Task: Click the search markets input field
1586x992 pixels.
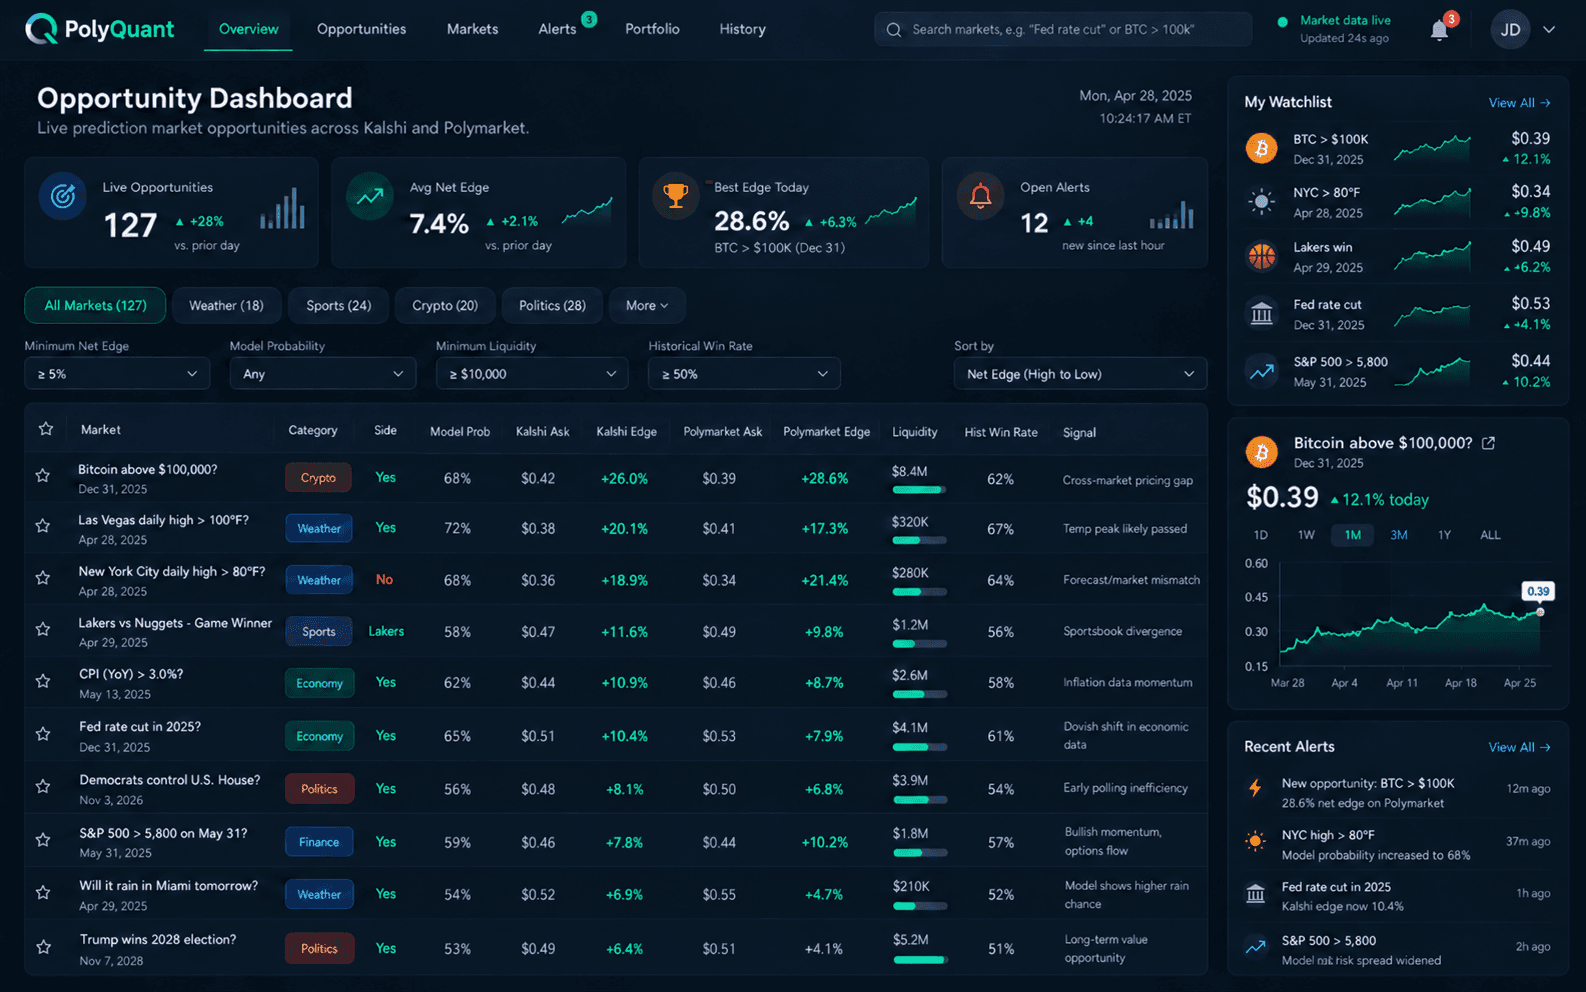Action: 1063,30
